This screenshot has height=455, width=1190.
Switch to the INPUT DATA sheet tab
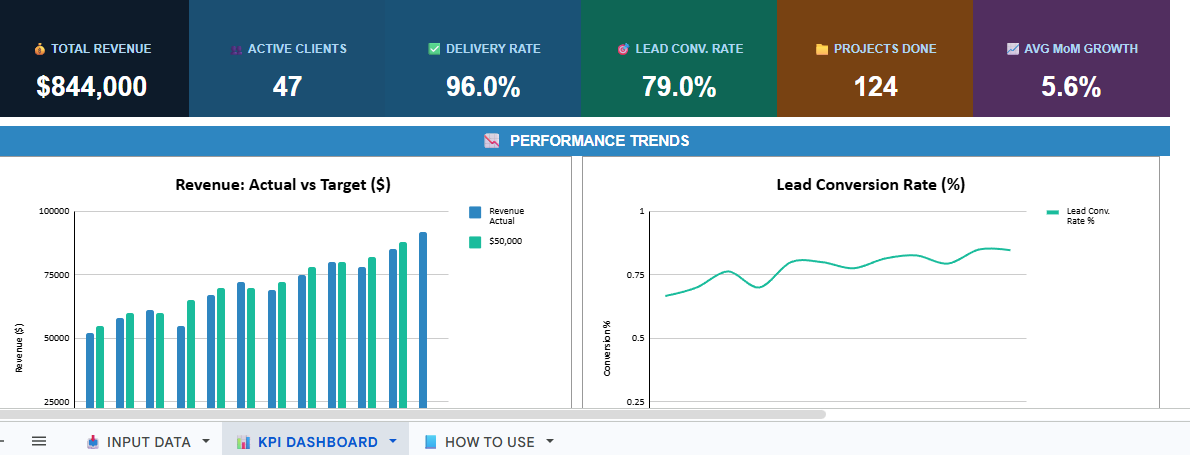point(148,441)
